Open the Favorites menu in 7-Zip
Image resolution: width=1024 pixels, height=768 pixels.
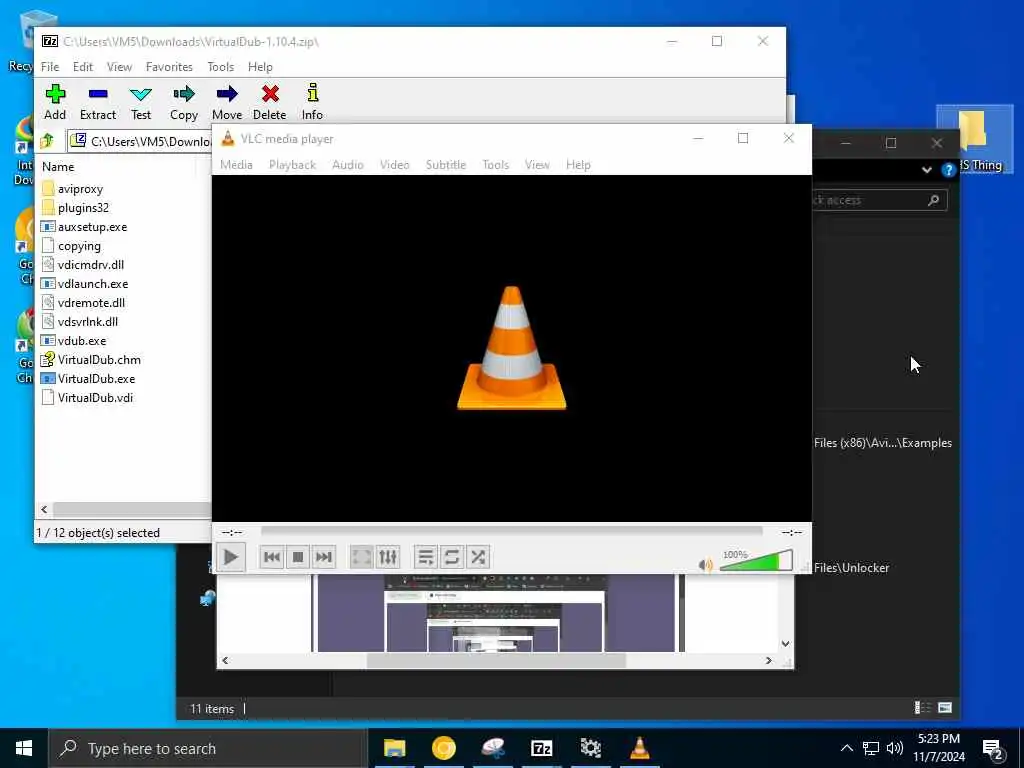[169, 67]
